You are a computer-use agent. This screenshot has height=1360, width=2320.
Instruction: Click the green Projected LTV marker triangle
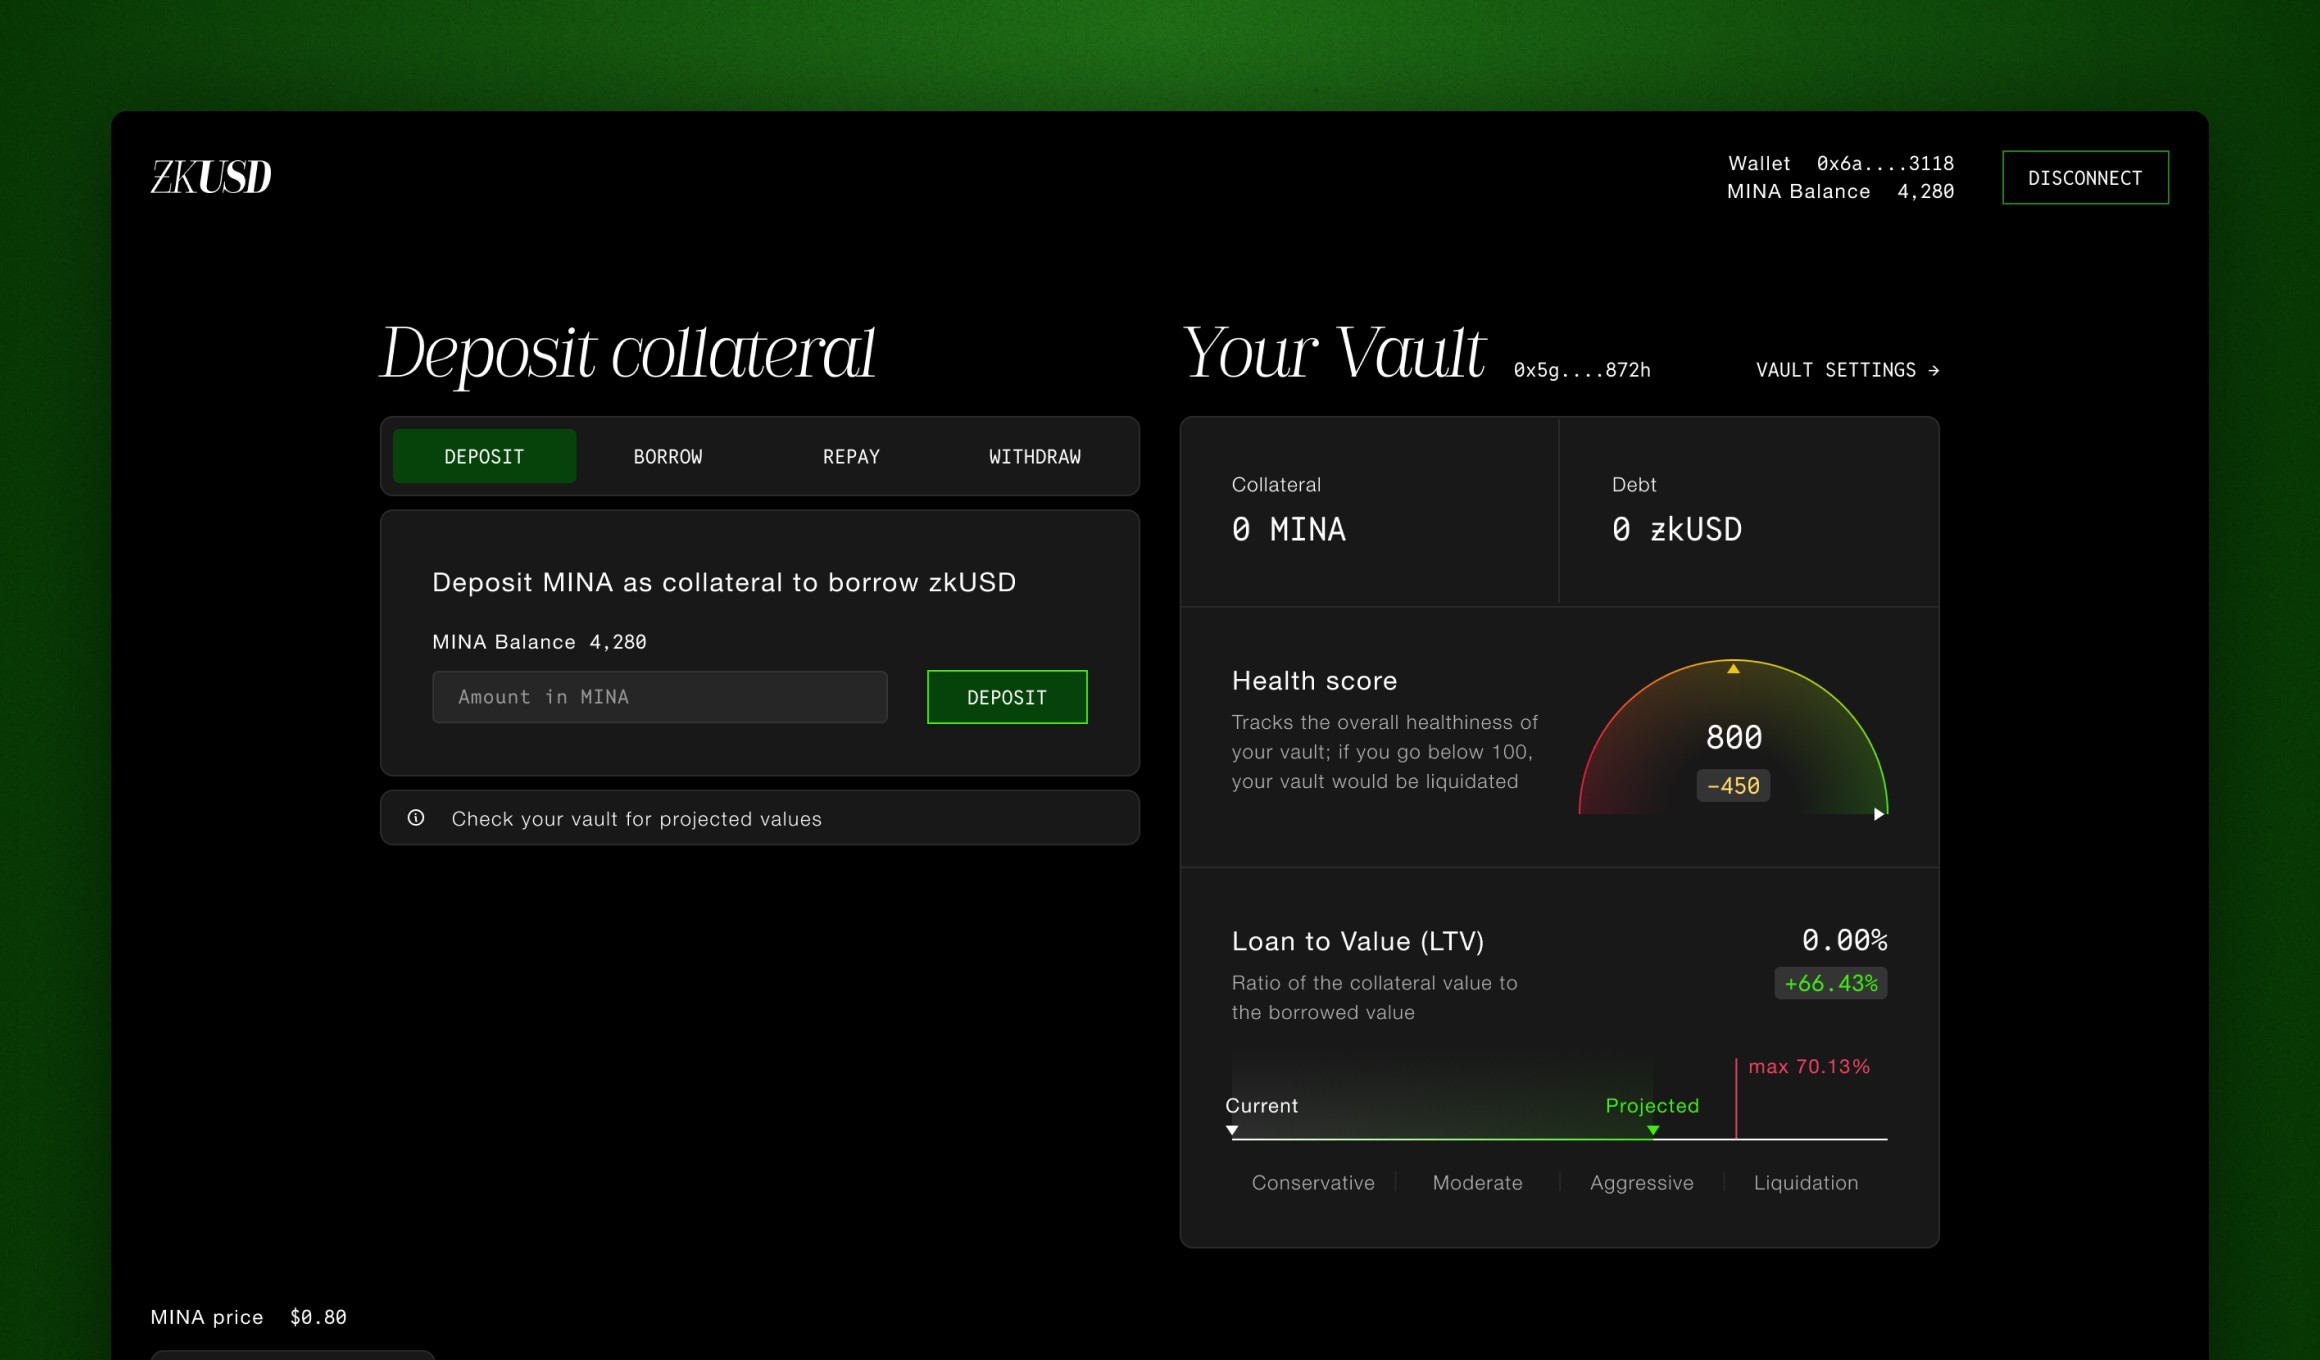pos(1653,1130)
